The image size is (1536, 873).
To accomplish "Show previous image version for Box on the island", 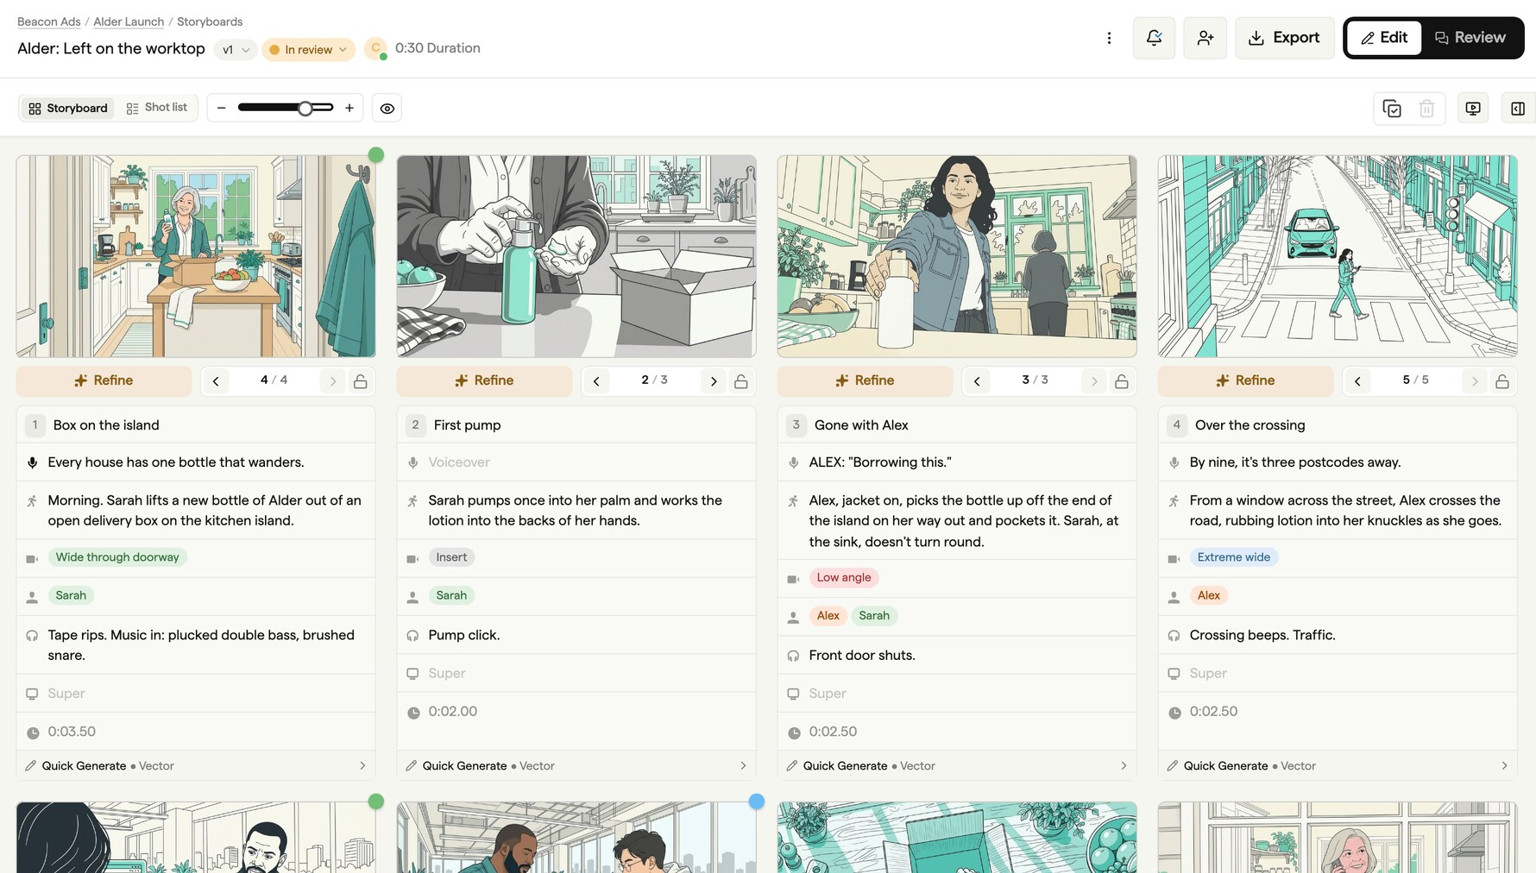I will 216,381.
